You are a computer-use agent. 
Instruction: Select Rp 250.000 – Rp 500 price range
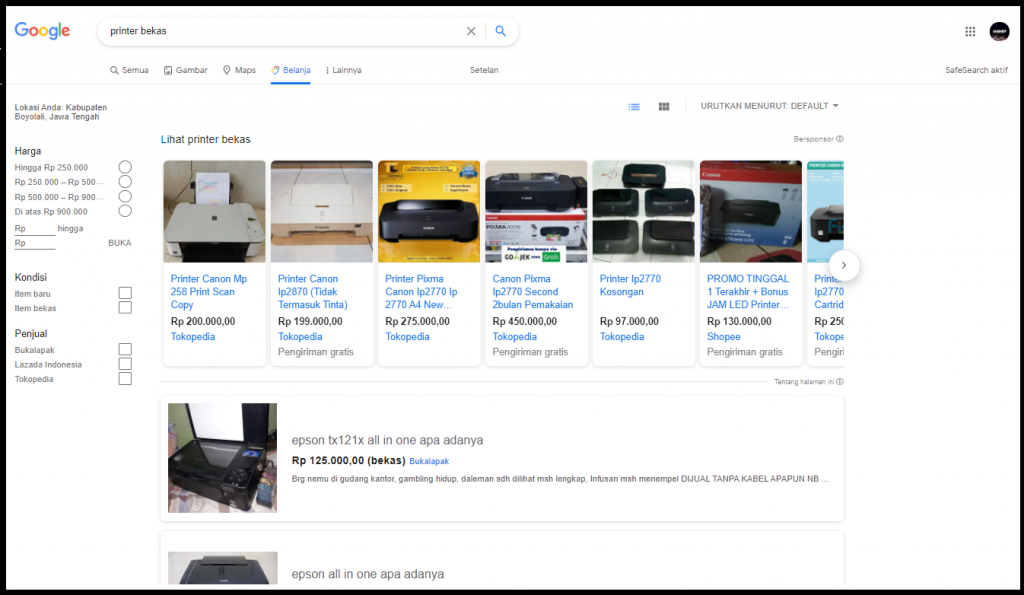(x=125, y=182)
